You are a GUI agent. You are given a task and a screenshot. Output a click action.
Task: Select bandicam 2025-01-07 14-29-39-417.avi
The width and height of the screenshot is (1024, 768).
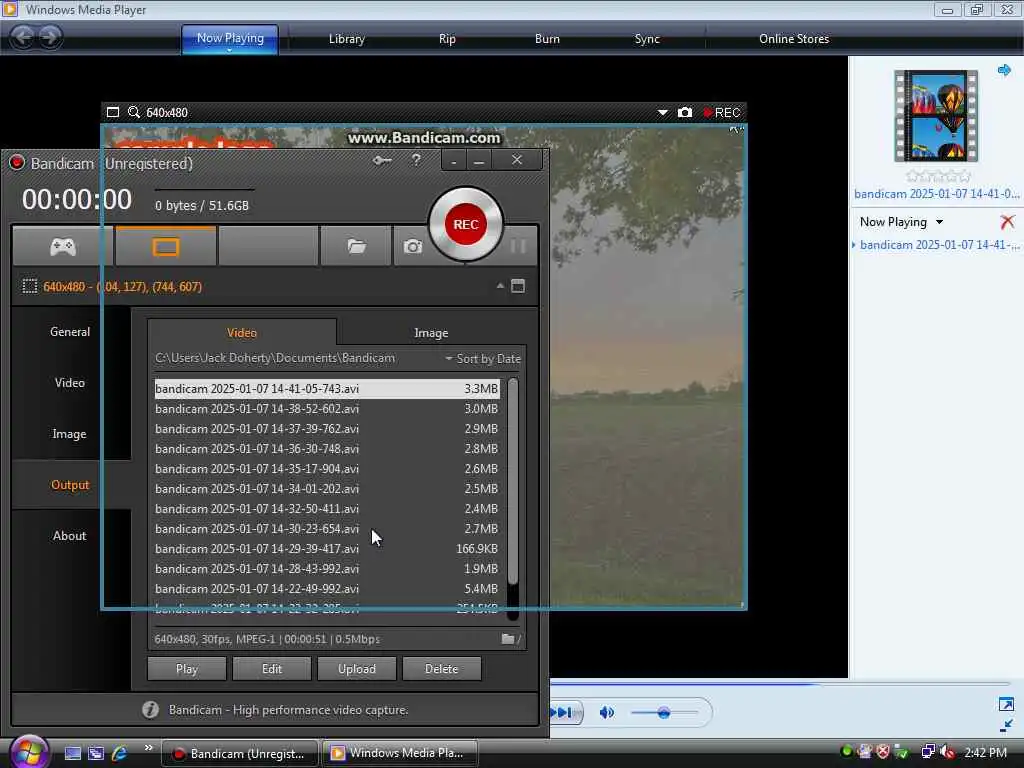point(327,549)
